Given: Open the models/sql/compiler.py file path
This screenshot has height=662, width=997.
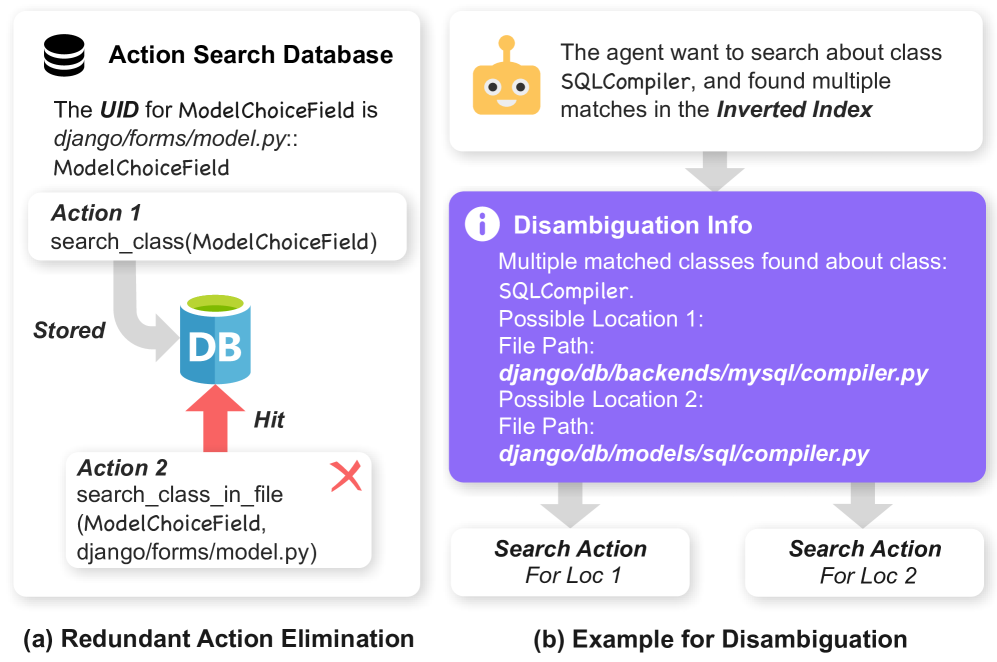Looking at the screenshot, I should (x=683, y=454).
